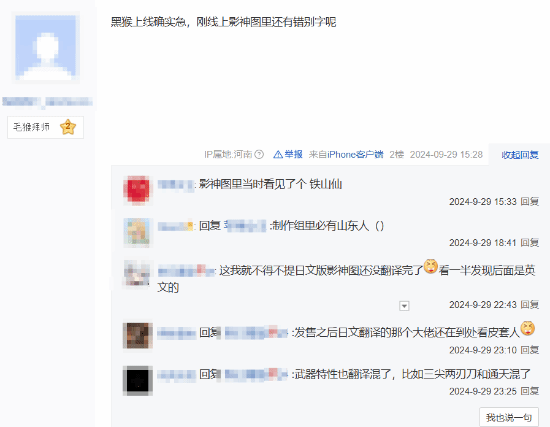Click 回复 next to 18:41 timestamp
Viewport: 550px width, 427px height.
529,242
